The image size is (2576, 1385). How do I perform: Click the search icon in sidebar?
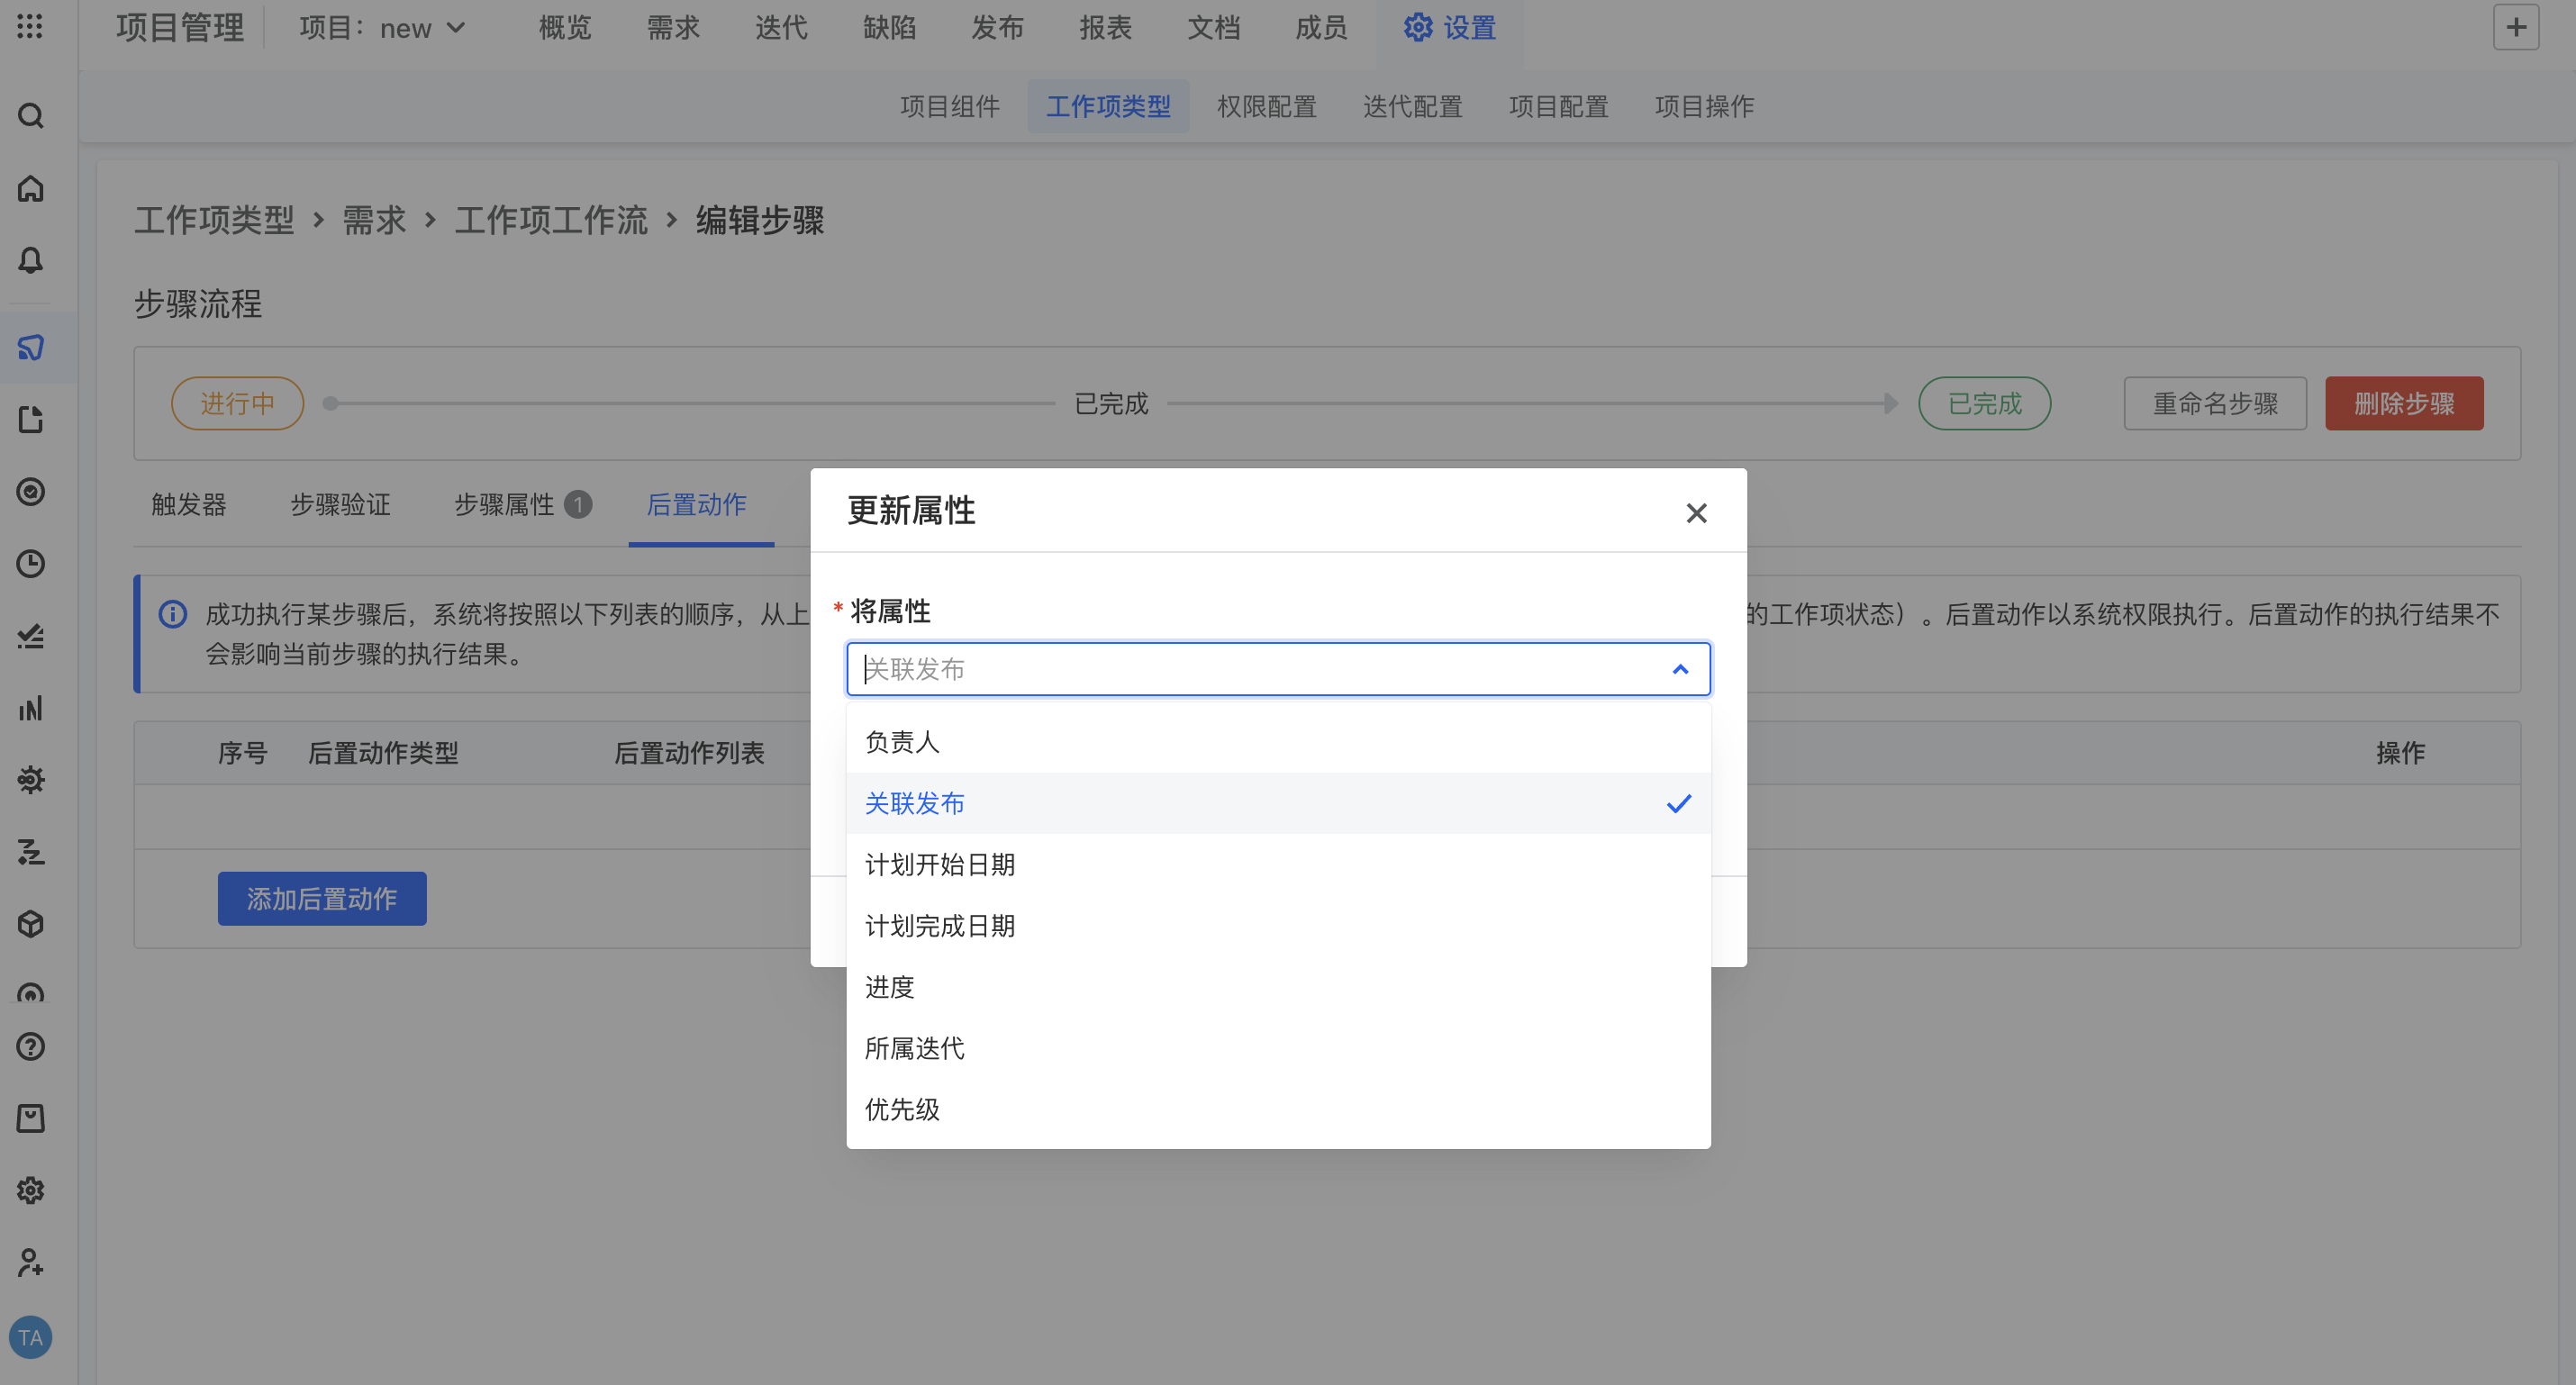point(31,116)
